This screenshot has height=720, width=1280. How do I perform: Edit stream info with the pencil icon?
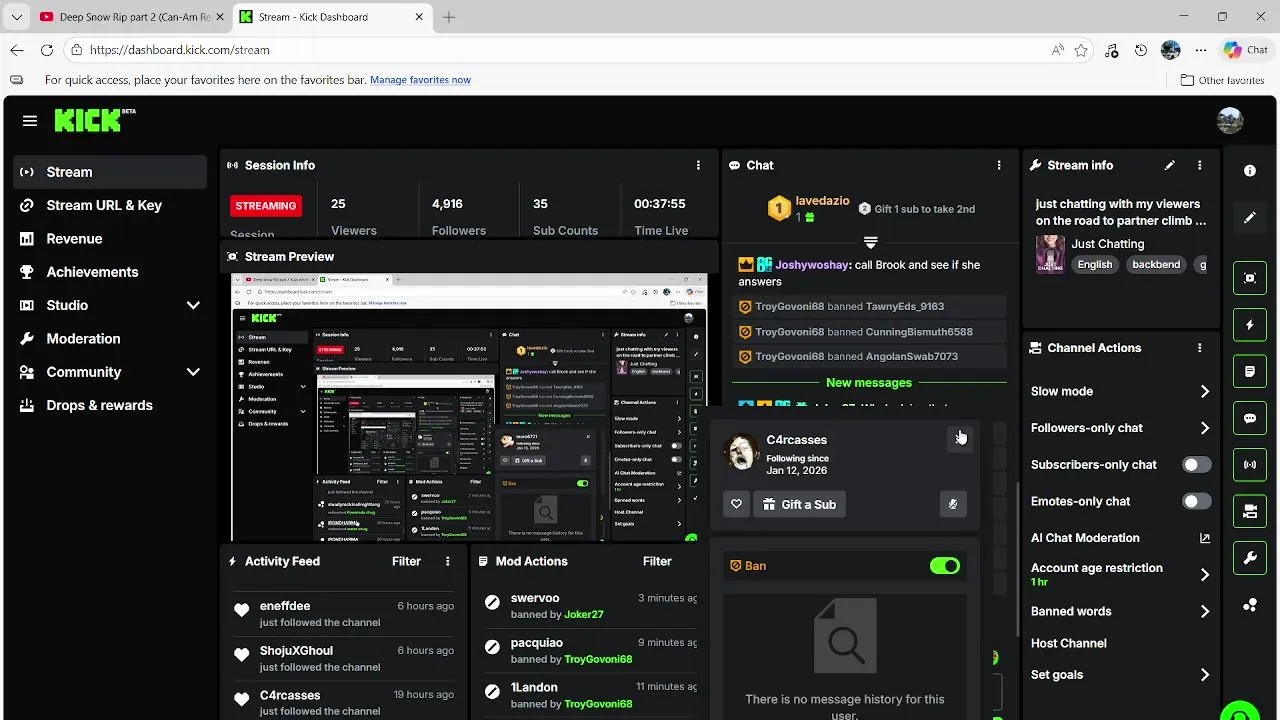(x=1169, y=165)
